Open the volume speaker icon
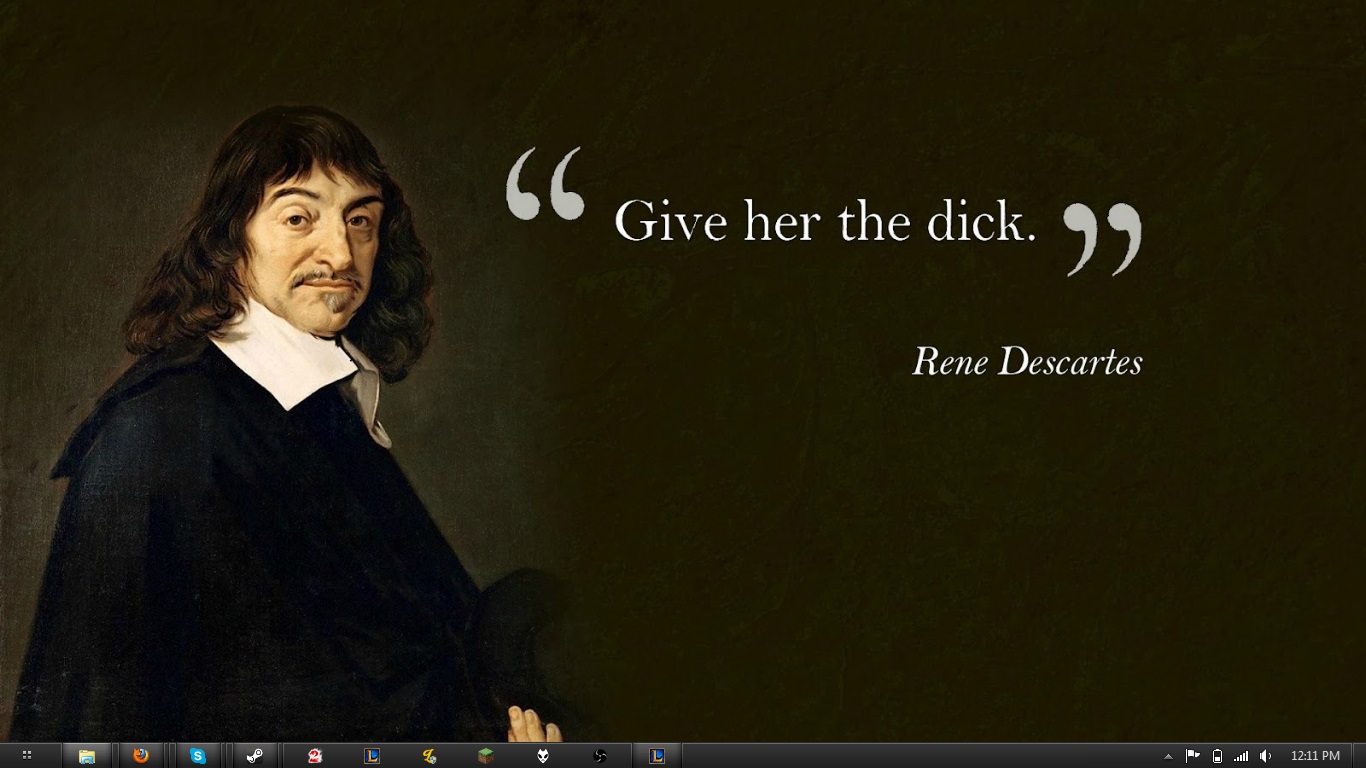Screen dimensions: 1366x768 (1265, 756)
